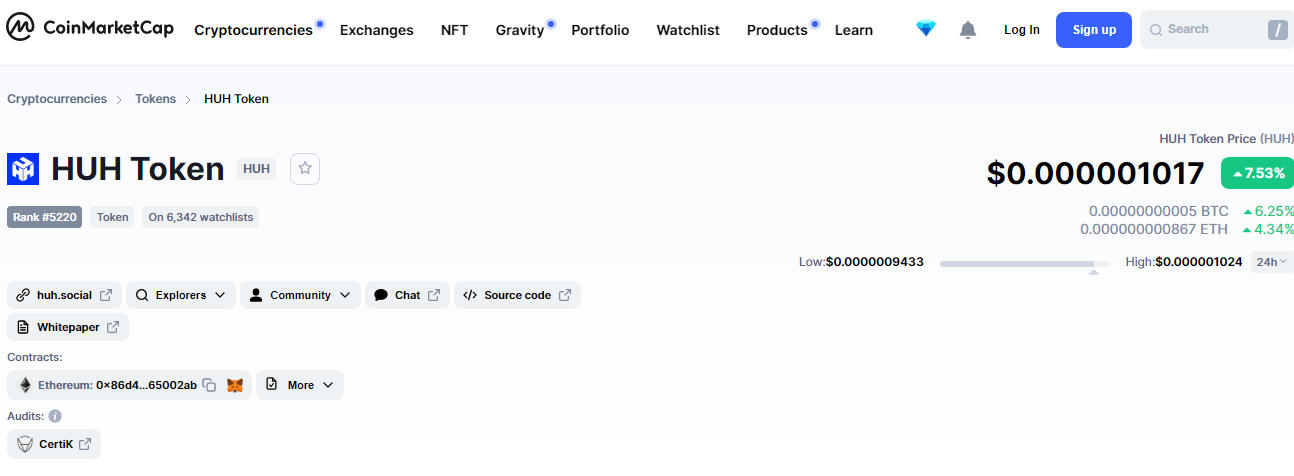Focus the Search field

pos(1217,30)
